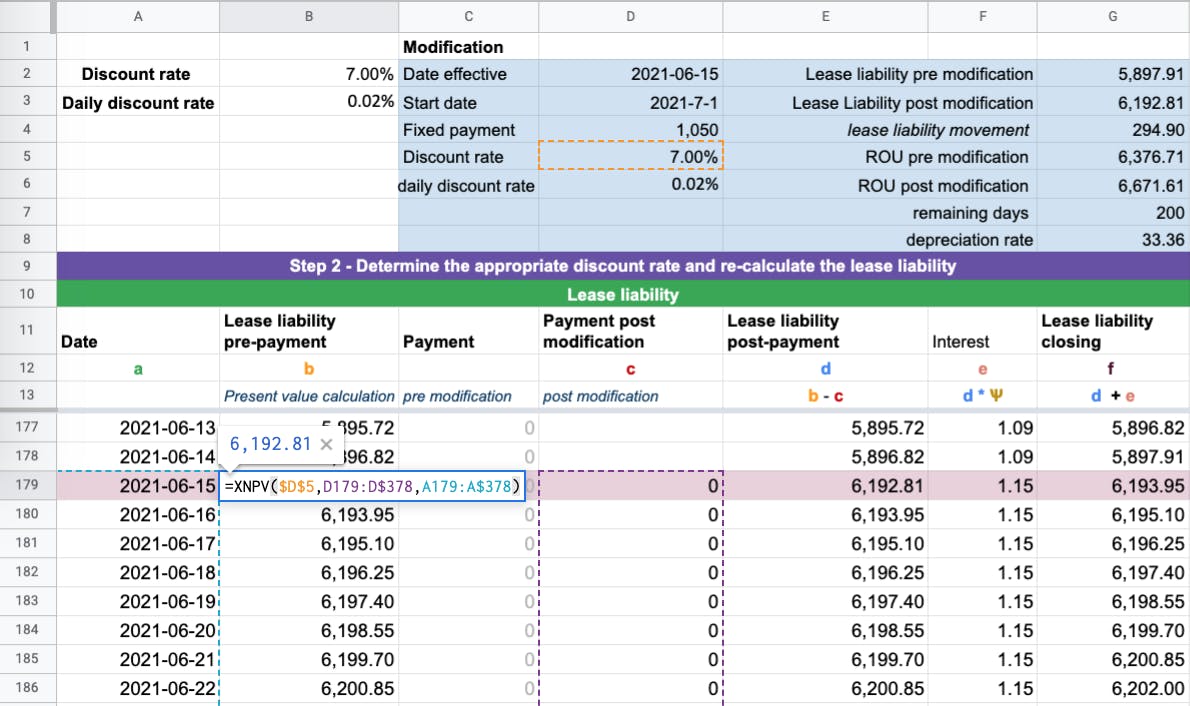Image resolution: width=1190 pixels, height=706 pixels.
Task: Click column A header
Action: tap(137, 16)
